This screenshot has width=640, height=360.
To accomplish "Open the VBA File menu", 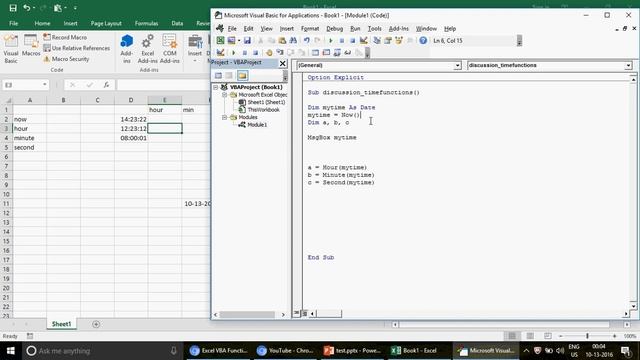I will pyautogui.click(x=232, y=29).
